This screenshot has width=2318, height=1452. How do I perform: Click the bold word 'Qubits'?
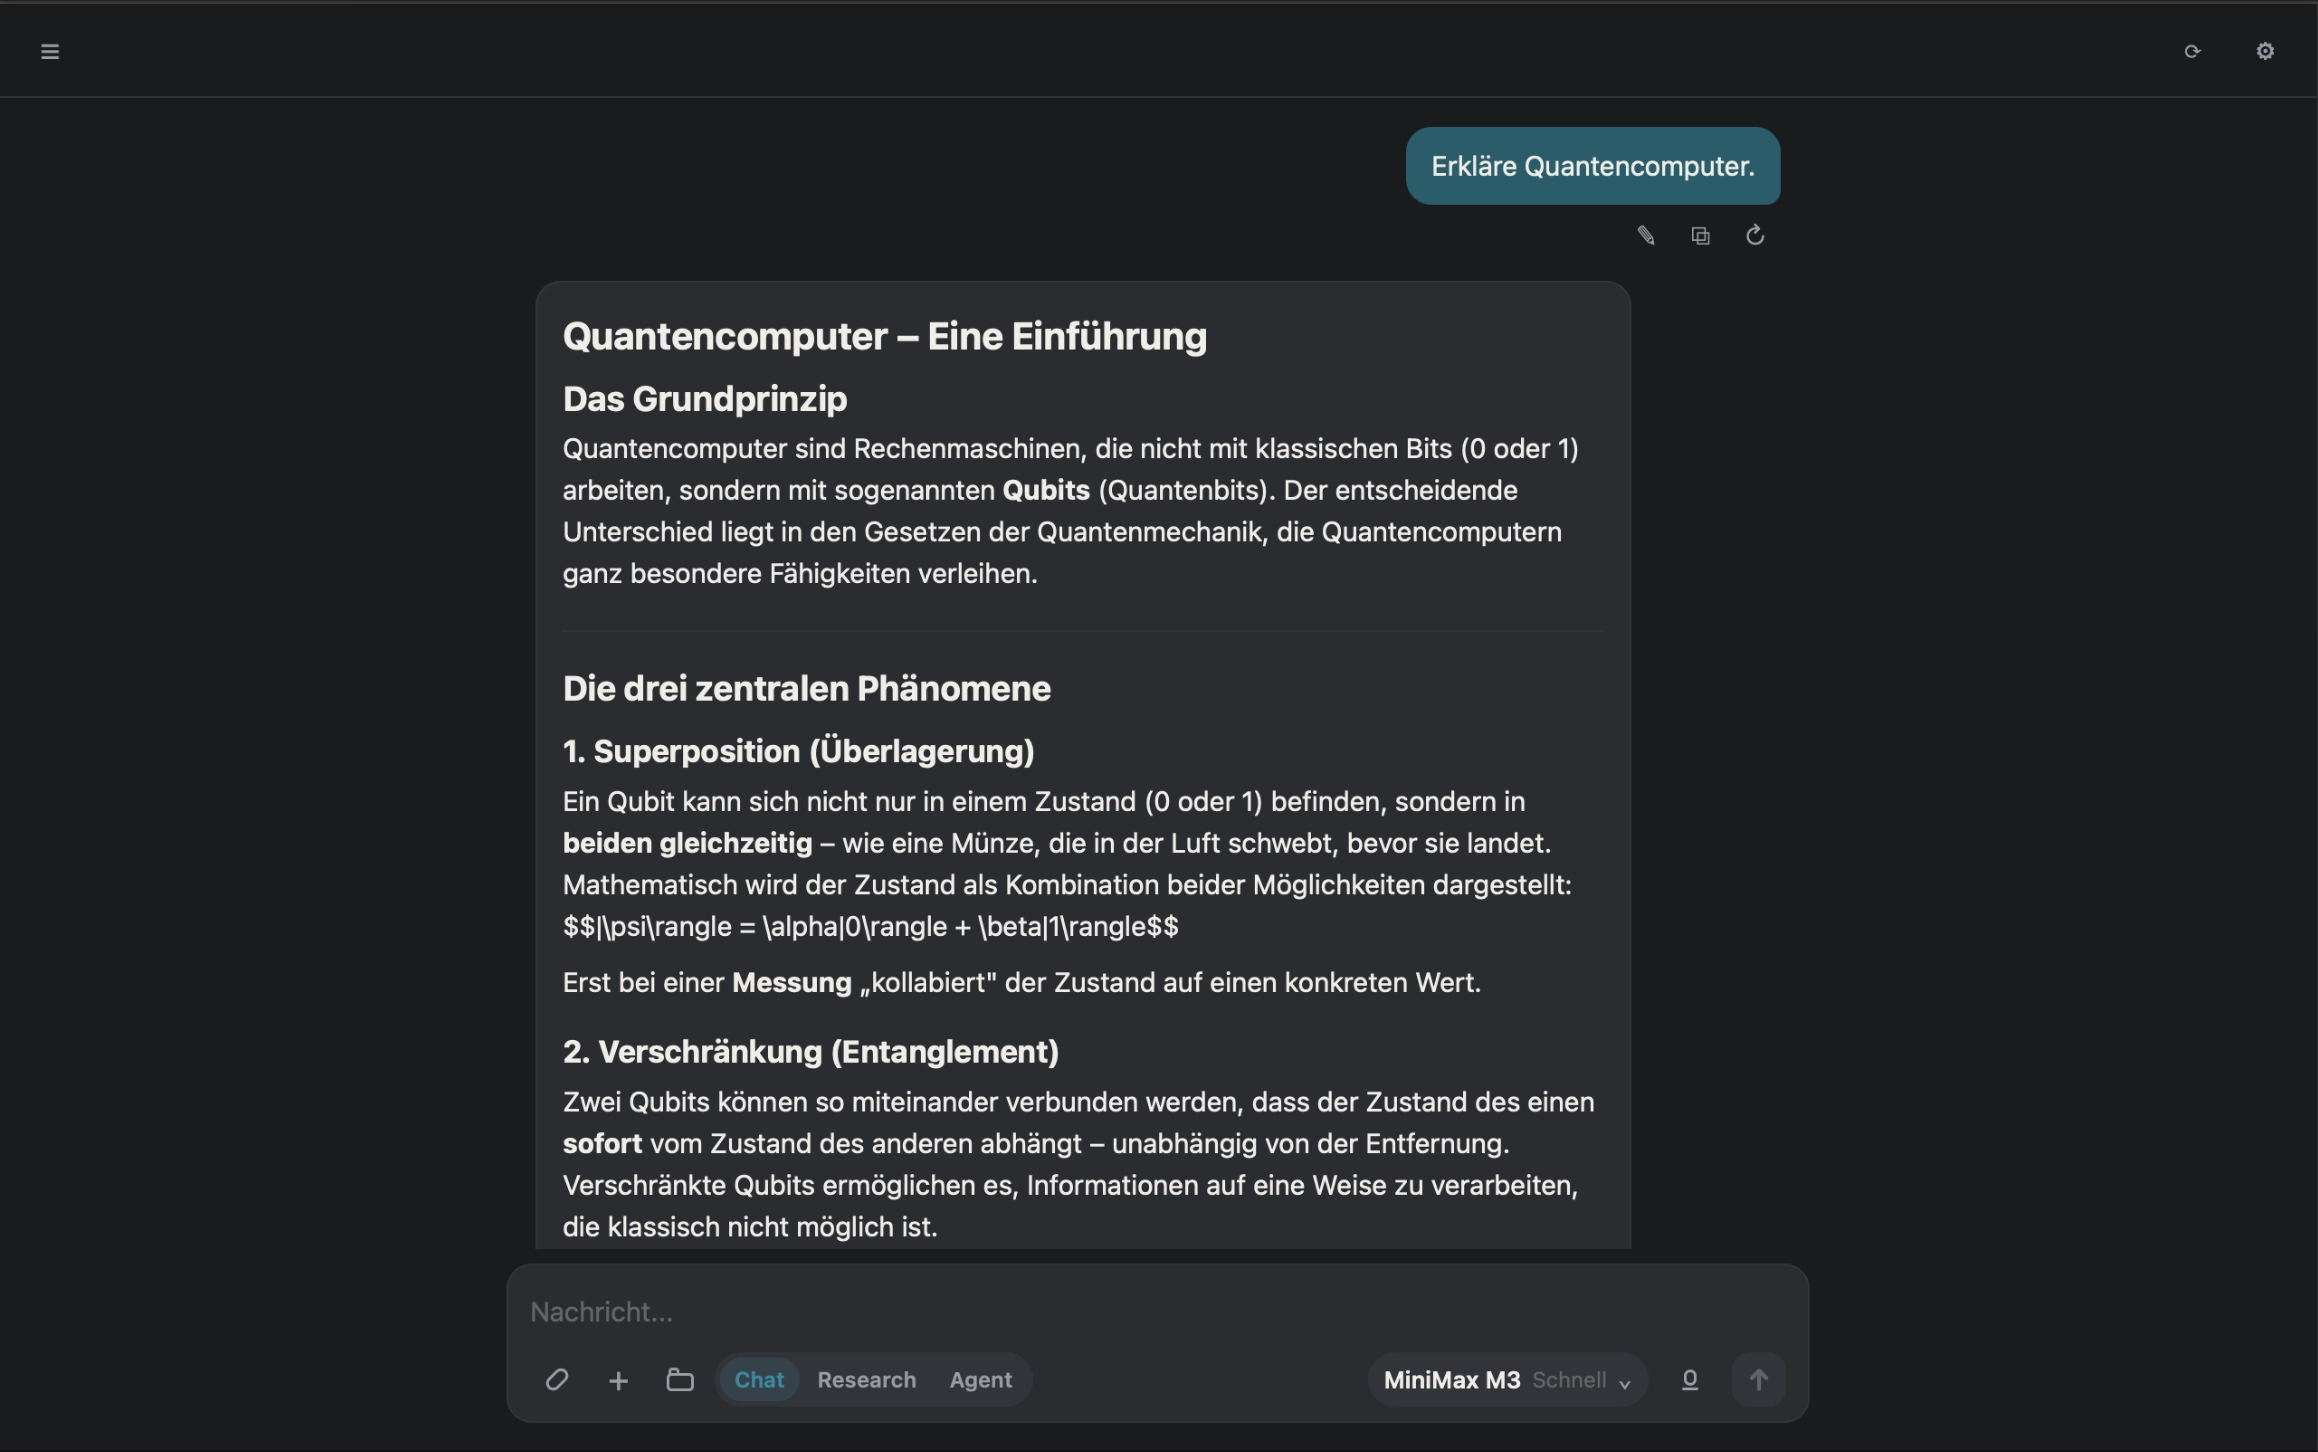(1045, 490)
